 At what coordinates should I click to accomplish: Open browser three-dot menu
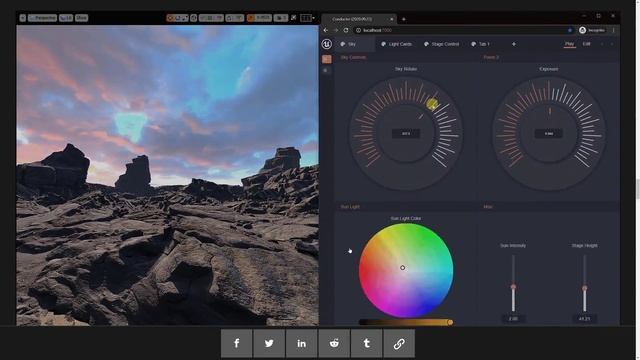tap(613, 30)
